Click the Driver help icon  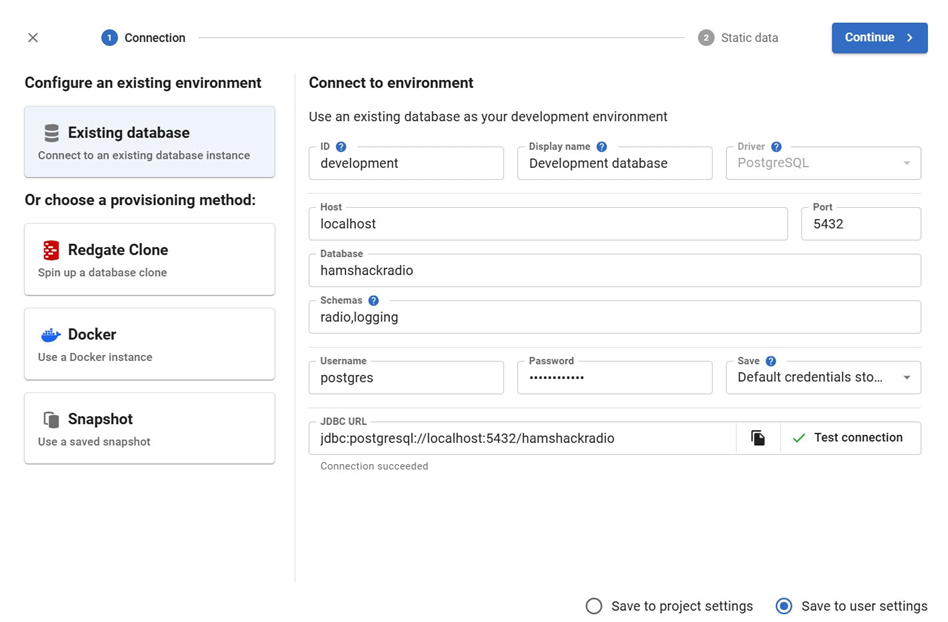click(x=776, y=147)
